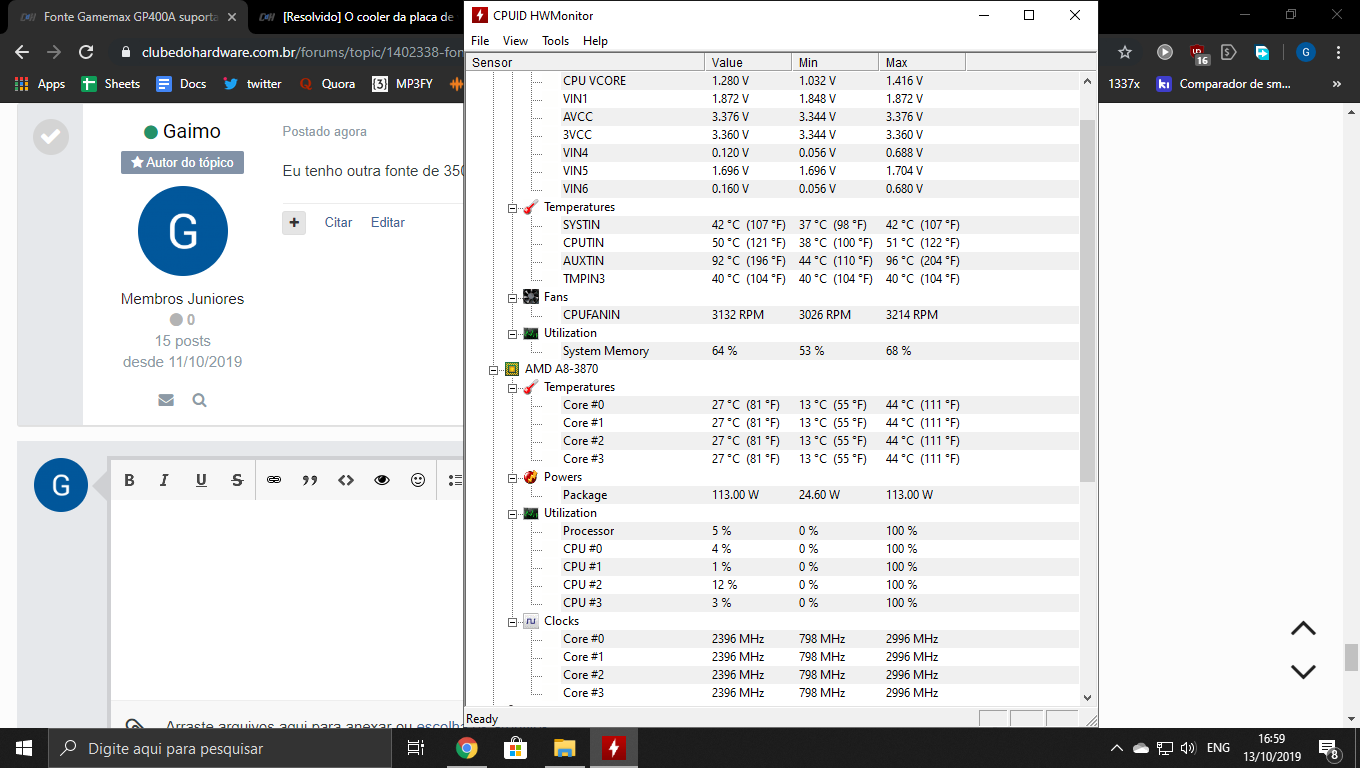Click the AMD A8-3870 processor chip icon
The width and height of the screenshot is (1360, 768).
512,369
